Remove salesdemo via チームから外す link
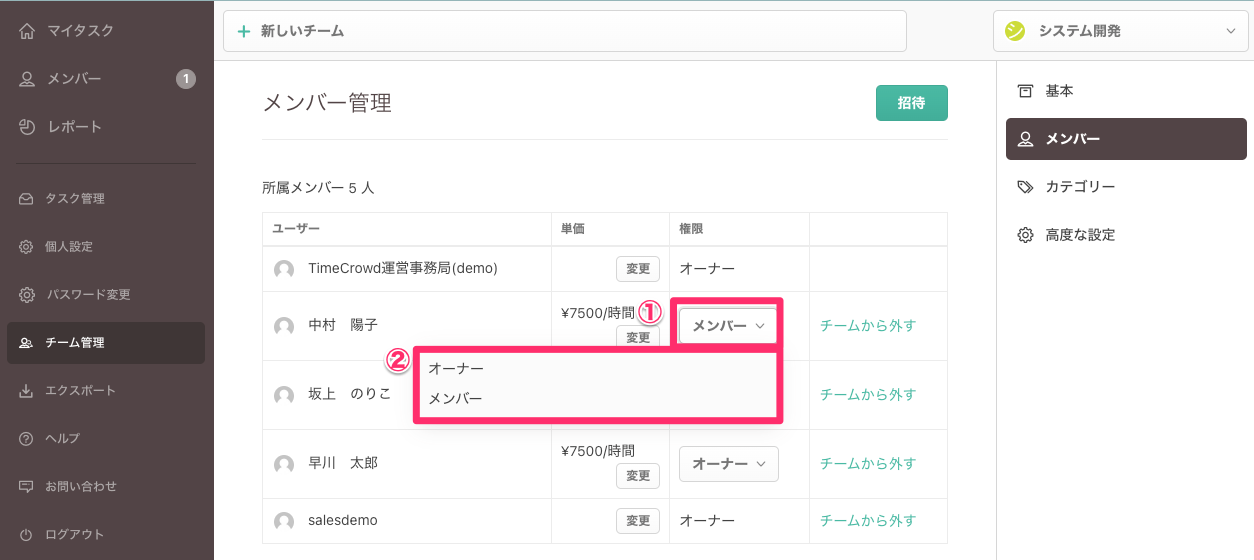1254x560 pixels. click(867, 521)
